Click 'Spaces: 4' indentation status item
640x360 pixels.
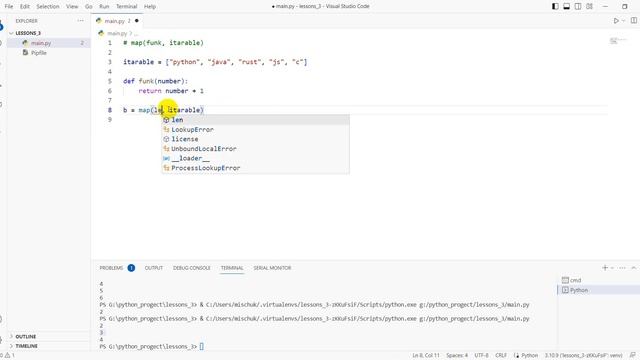457,356
